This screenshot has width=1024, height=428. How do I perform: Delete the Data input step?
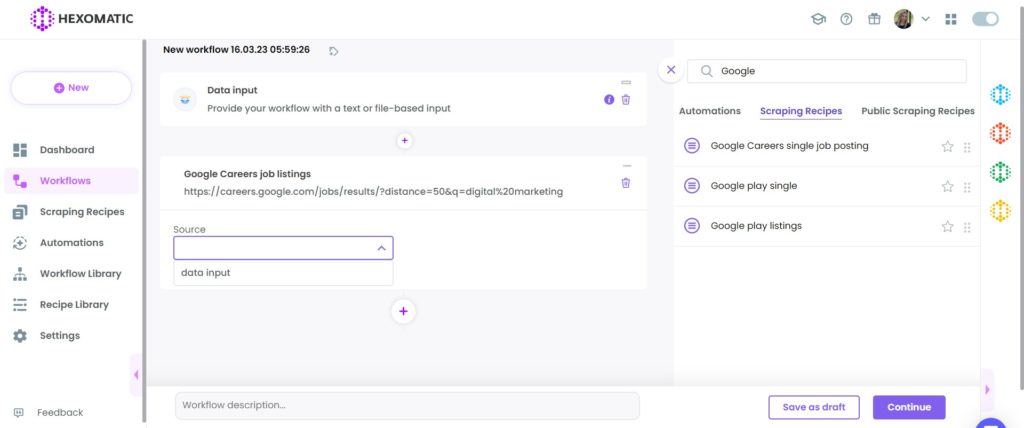[626, 99]
